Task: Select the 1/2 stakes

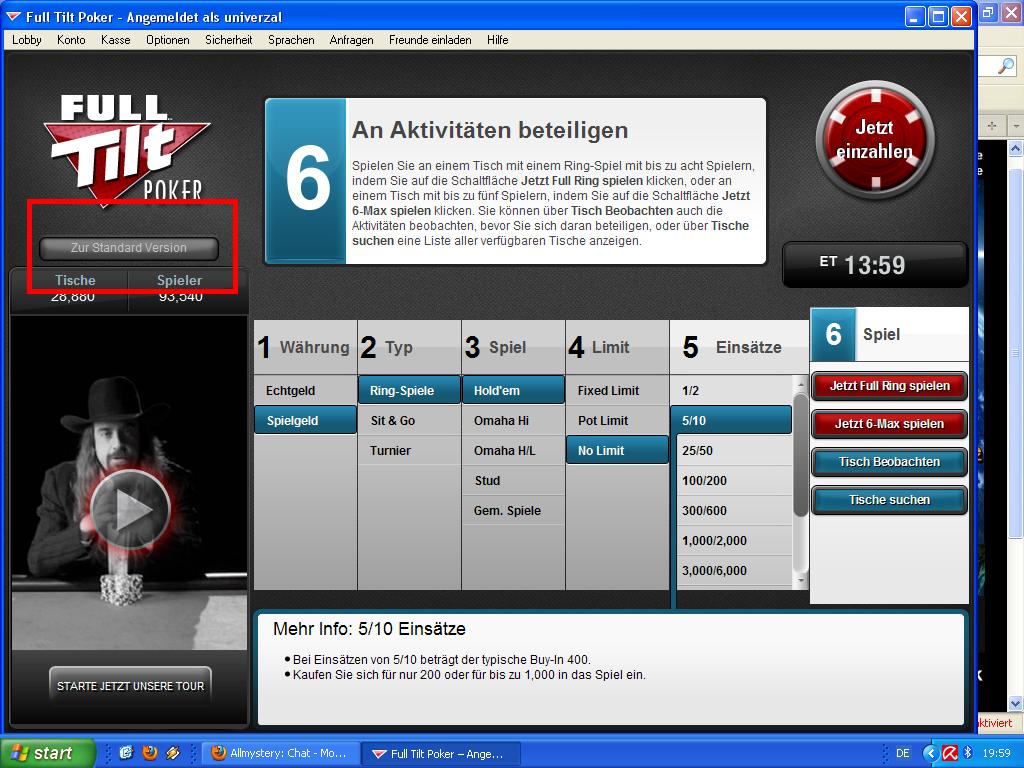Action: (731, 391)
